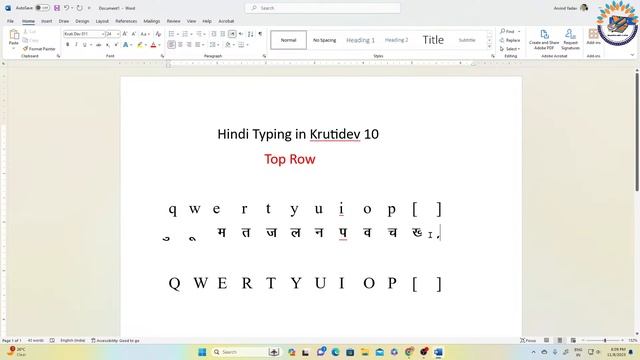This screenshot has height=360, width=640.
Task: Click the Save icon in title bar
Action: [57, 8]
